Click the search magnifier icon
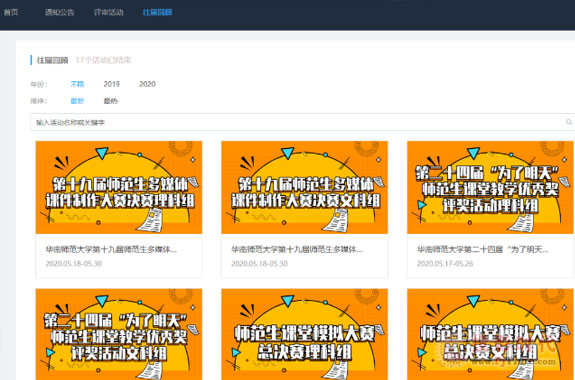This screenshot has height=380, width=575. pos(569,122)
